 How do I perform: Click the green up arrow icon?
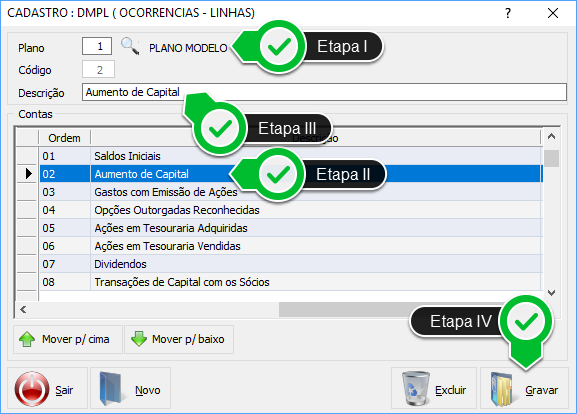click(x=27, y=339)
